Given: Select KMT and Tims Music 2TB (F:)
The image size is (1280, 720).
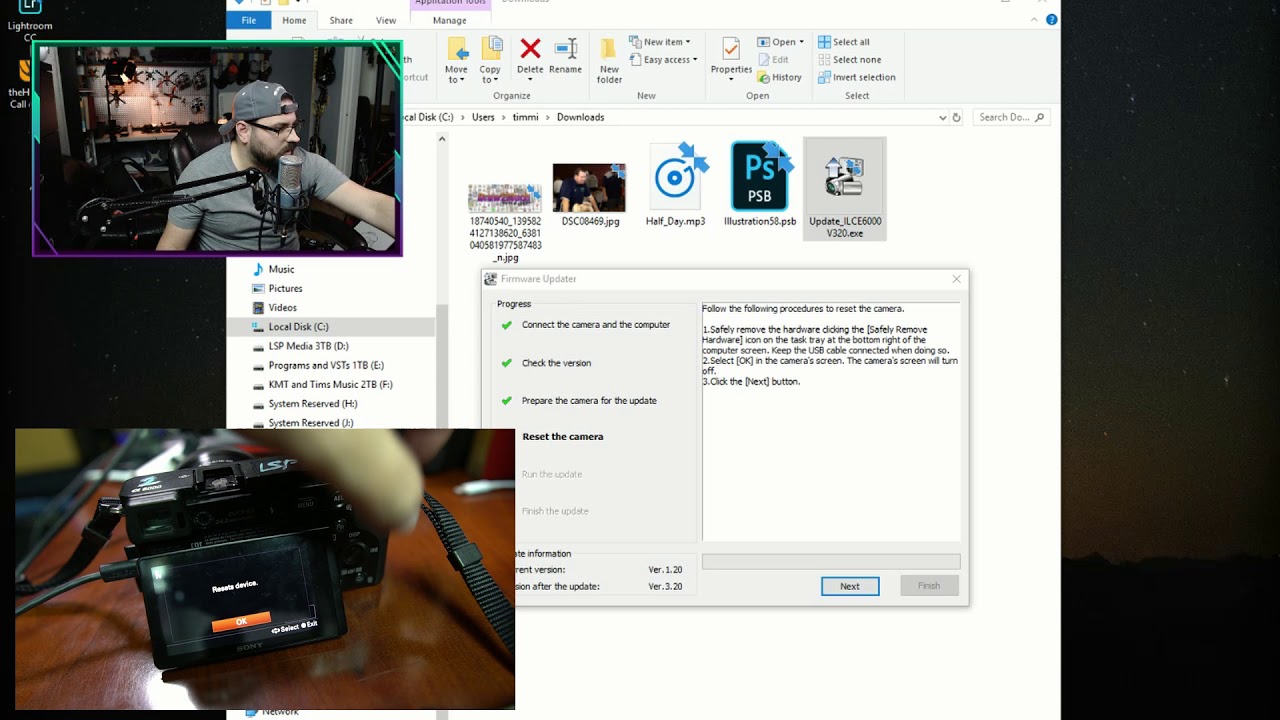Looking at the screenshot, I should [330, 384].
